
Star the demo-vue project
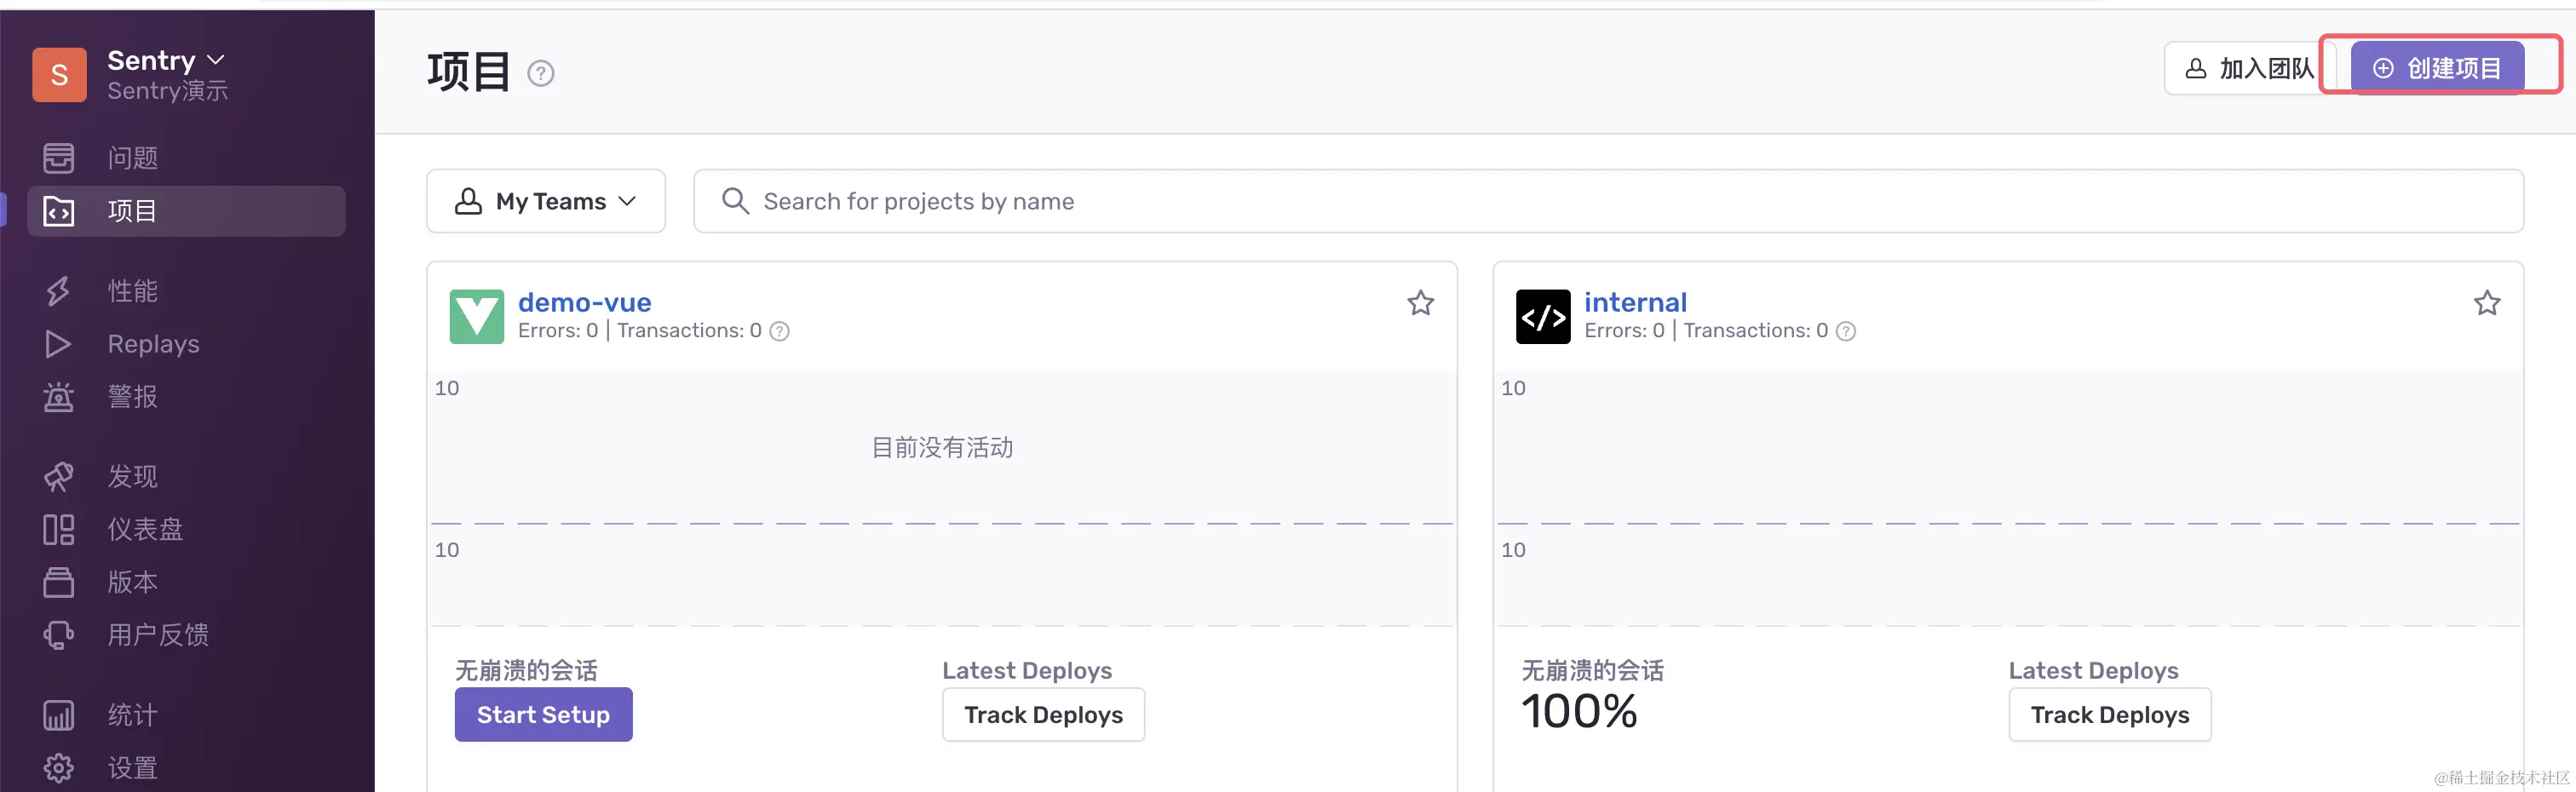point(1420,303)
